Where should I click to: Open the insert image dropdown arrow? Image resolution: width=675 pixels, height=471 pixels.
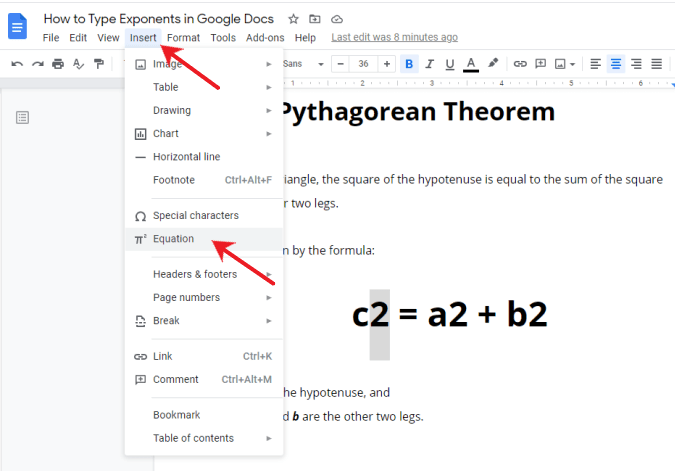point(572,65)
